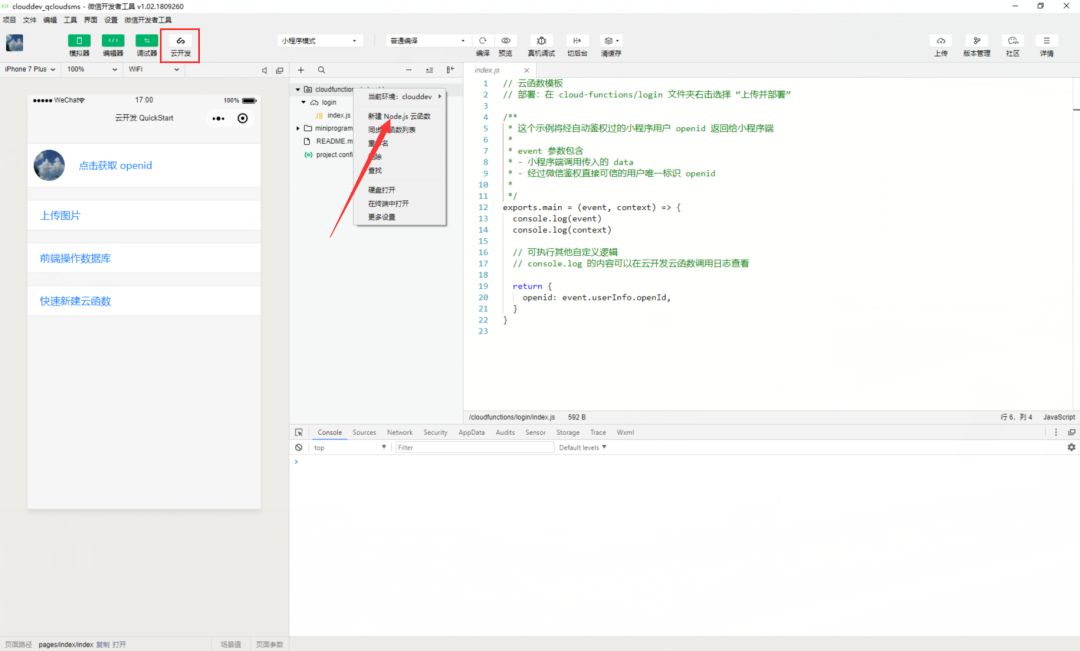Click the 编译 compile refresh icon

[483, 41]
